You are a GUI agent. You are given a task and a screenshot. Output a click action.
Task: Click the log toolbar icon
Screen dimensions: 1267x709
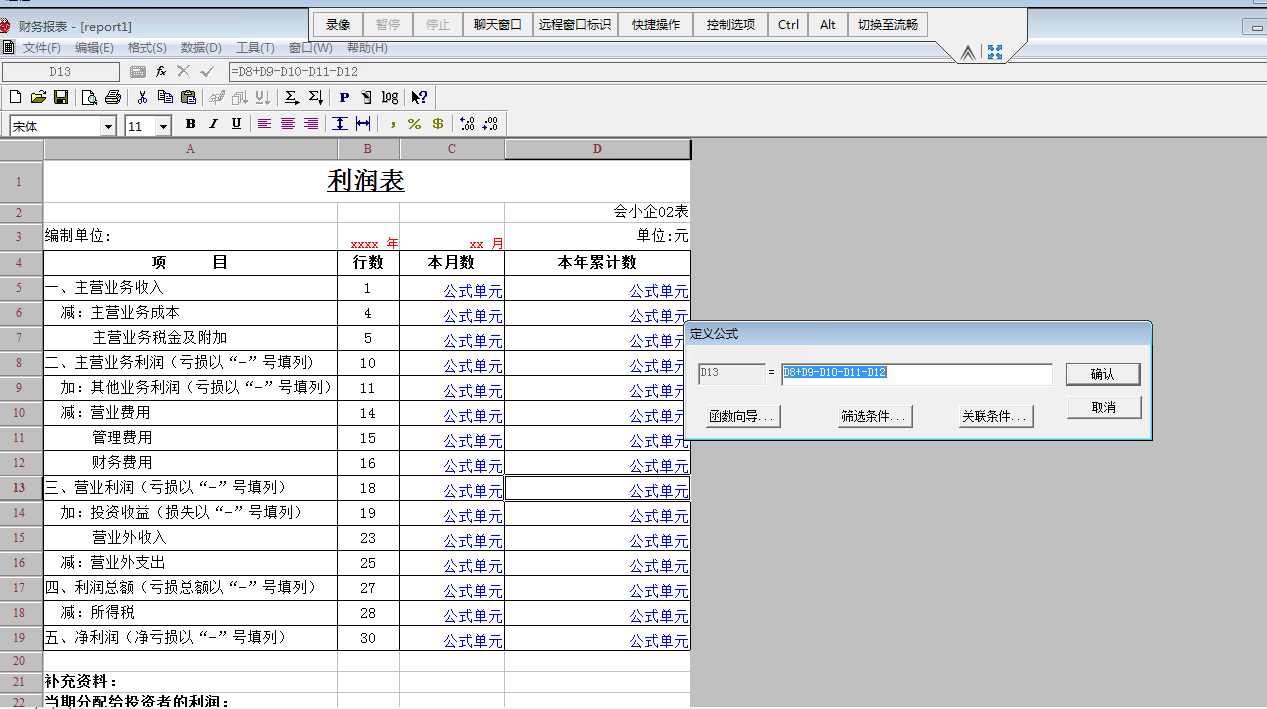[390, 97]
